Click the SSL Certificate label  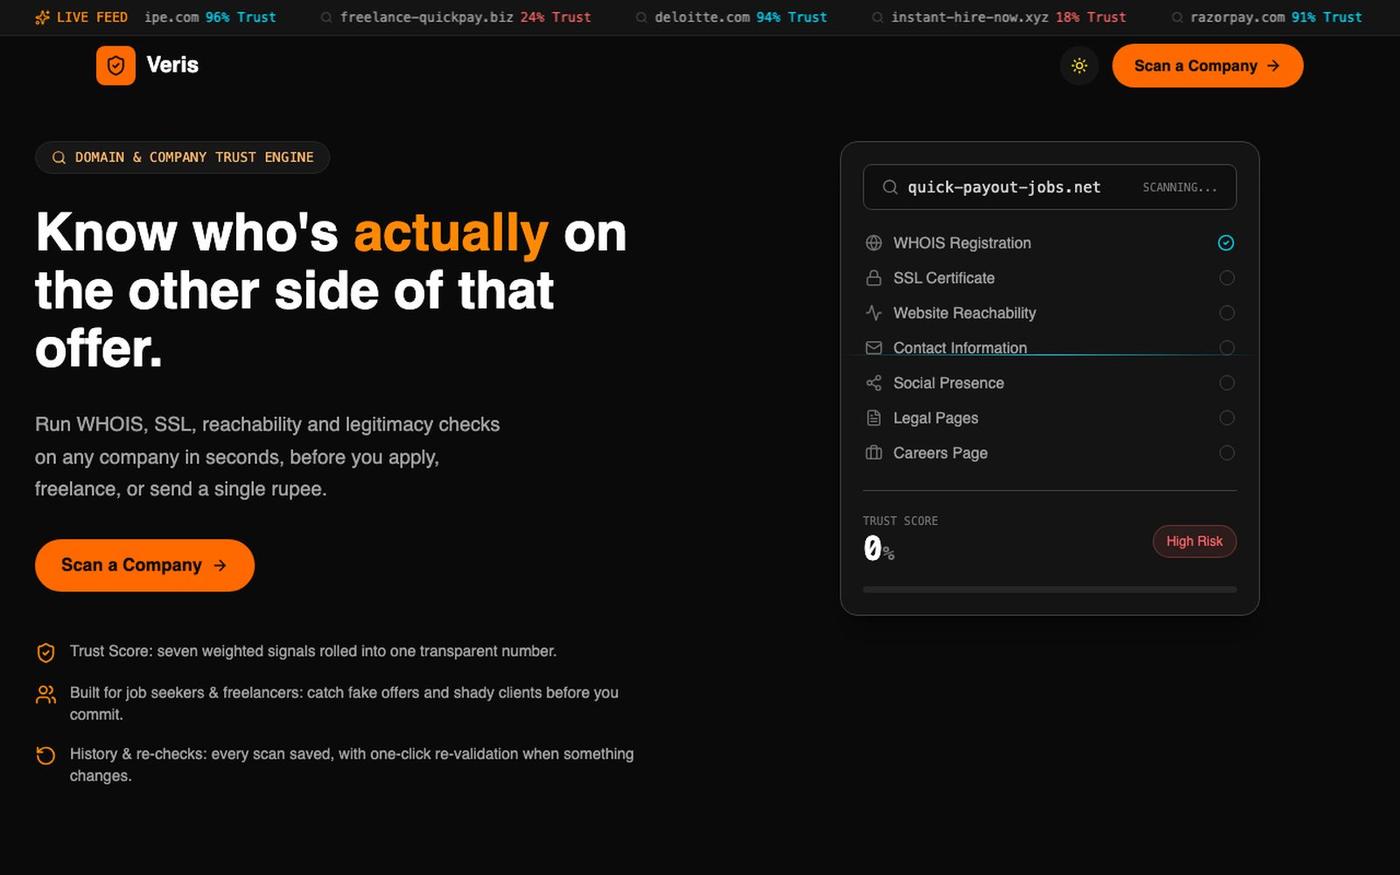(944, 278)
